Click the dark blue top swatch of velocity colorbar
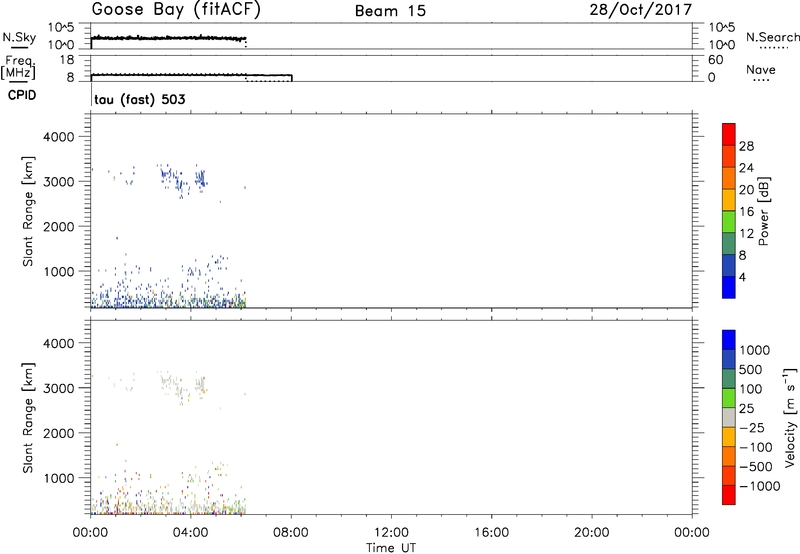The height and width of the screenshot is (554, 800). (x=729, y=340)
